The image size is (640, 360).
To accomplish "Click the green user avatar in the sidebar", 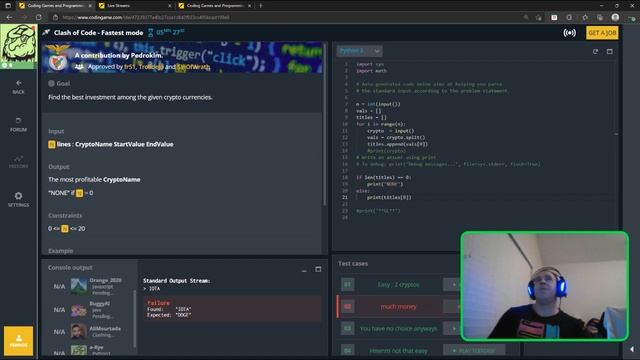I will (18, 46).
